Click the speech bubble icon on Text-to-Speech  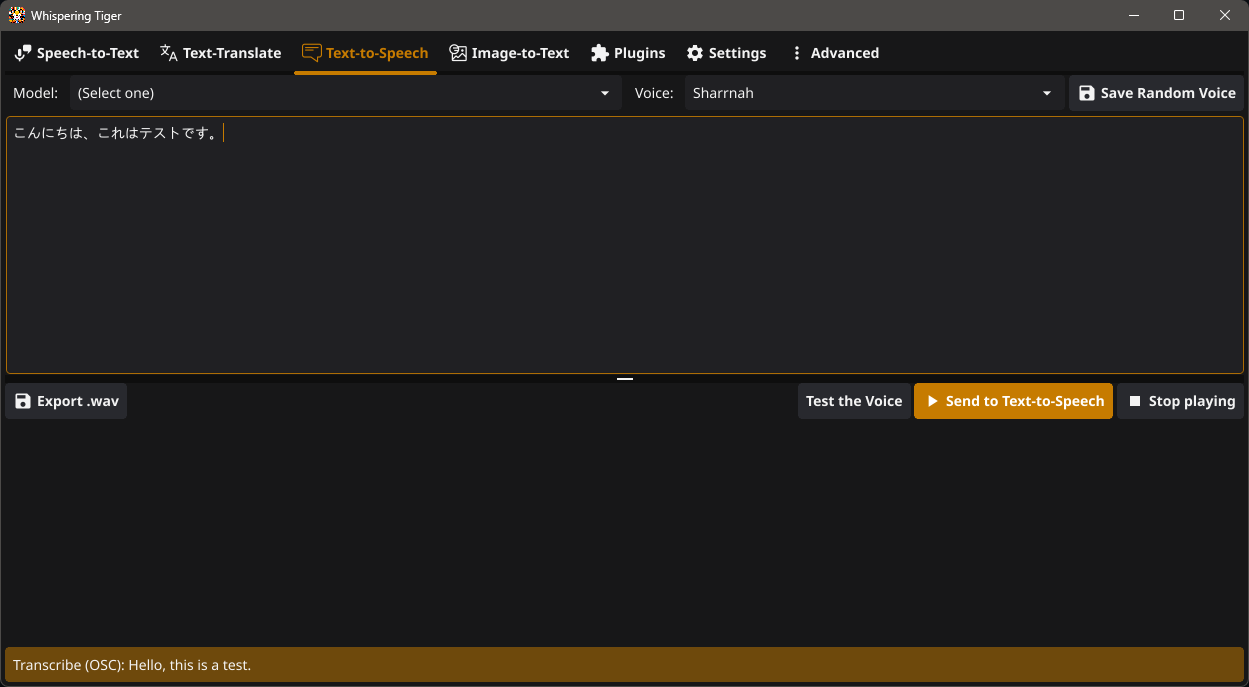pyautogui.click(x=312, y=53)
